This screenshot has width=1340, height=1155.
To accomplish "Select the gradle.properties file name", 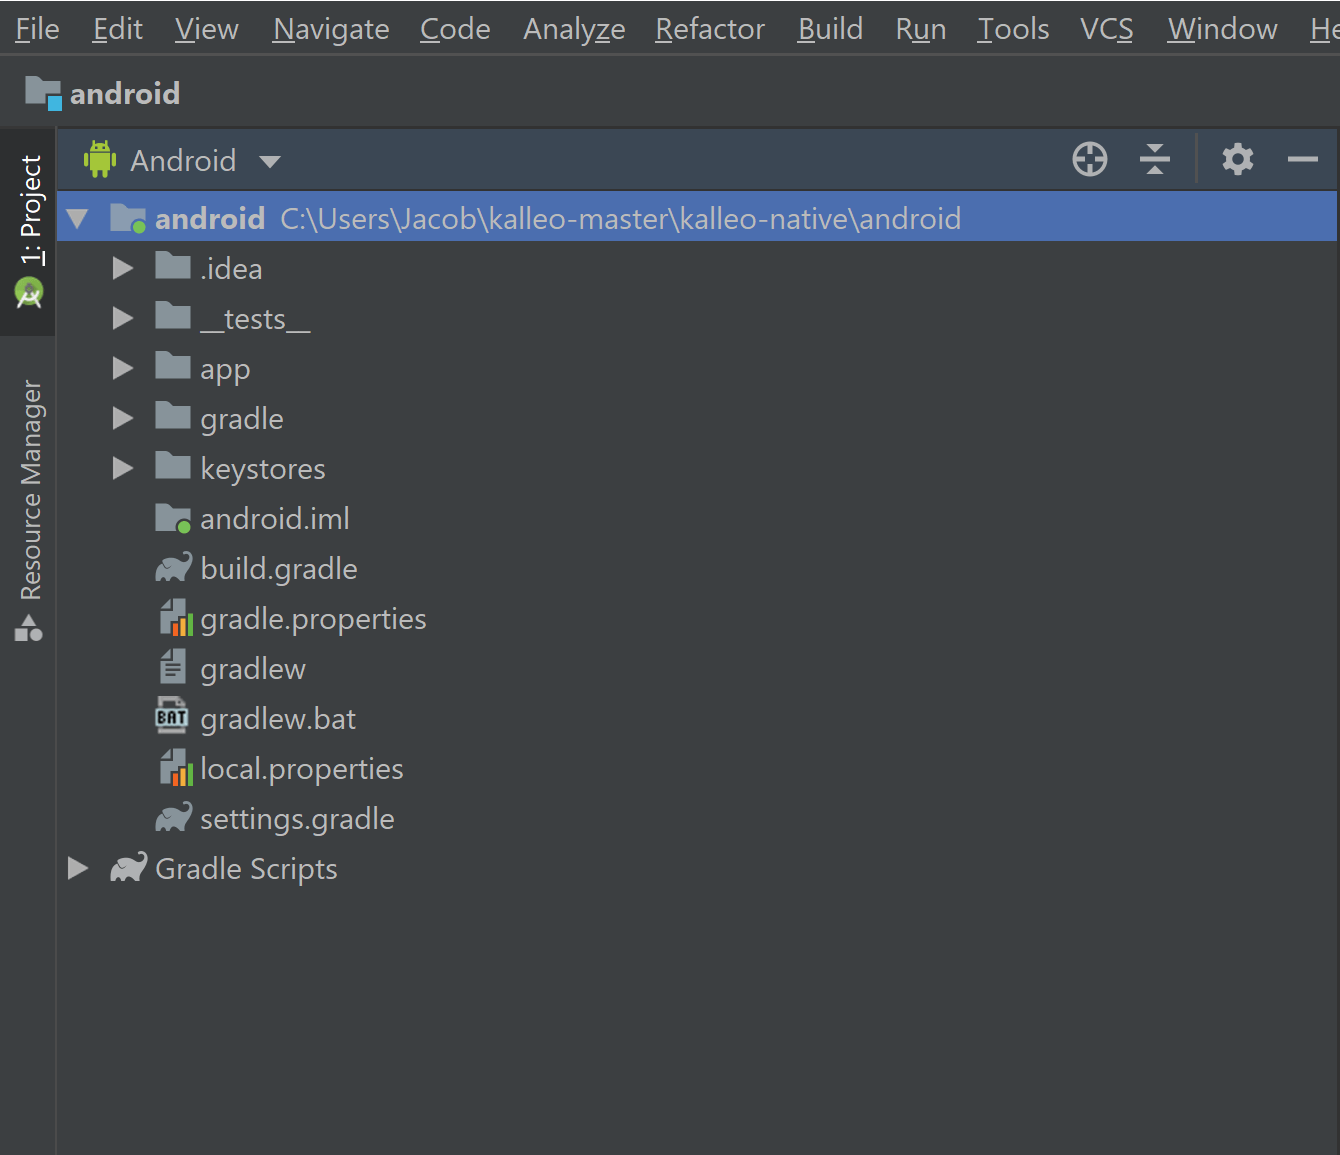I will tap(313, 618).
